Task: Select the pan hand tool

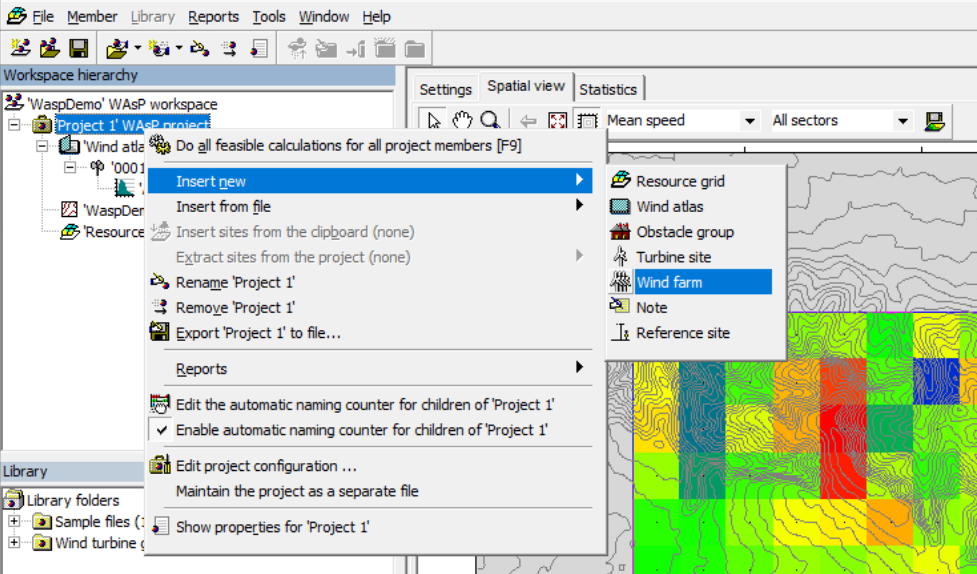Action: pyautogui.click(x=461, y=121)
